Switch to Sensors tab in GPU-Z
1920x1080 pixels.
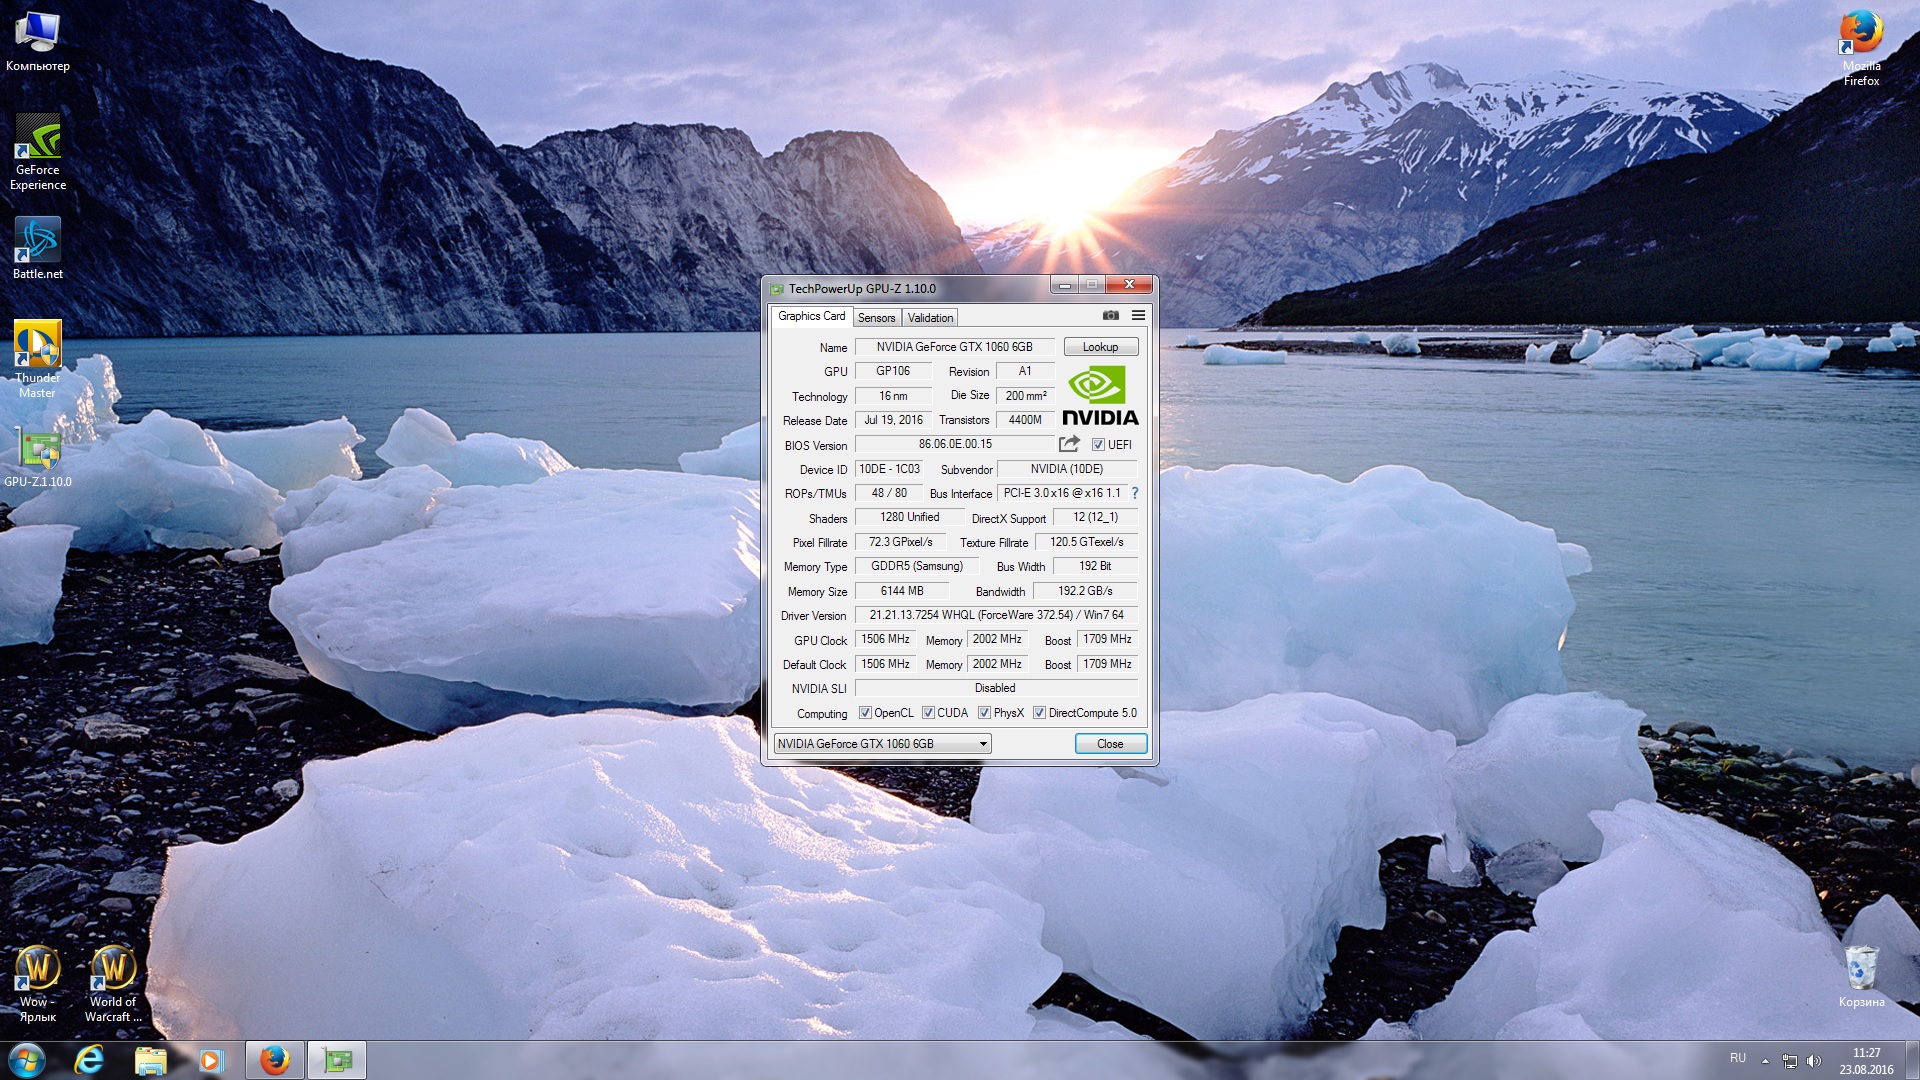(x=876, y=316)
